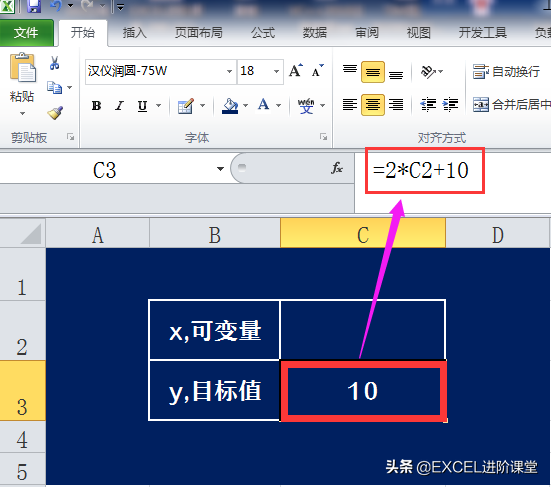Switch to the 开始 Home tab

coord(83,33)
